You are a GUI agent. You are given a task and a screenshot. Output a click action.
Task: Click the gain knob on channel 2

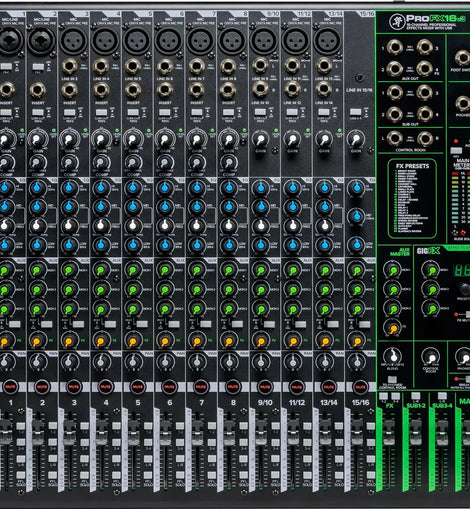37,139
